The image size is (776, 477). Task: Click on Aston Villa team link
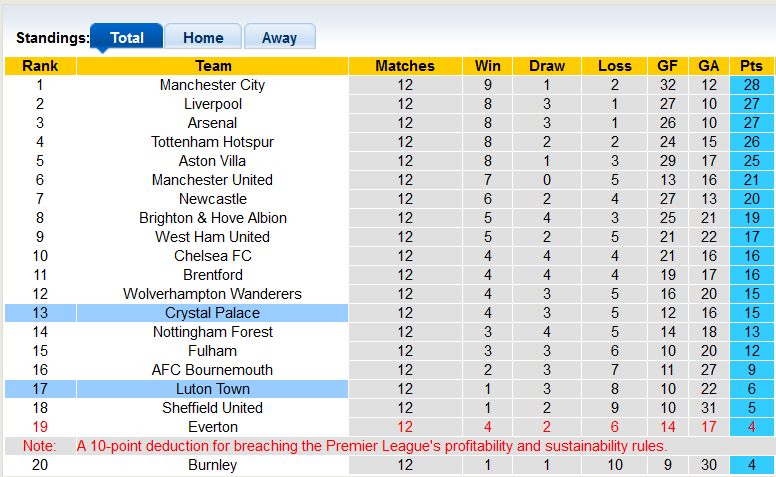pos(212,161)
